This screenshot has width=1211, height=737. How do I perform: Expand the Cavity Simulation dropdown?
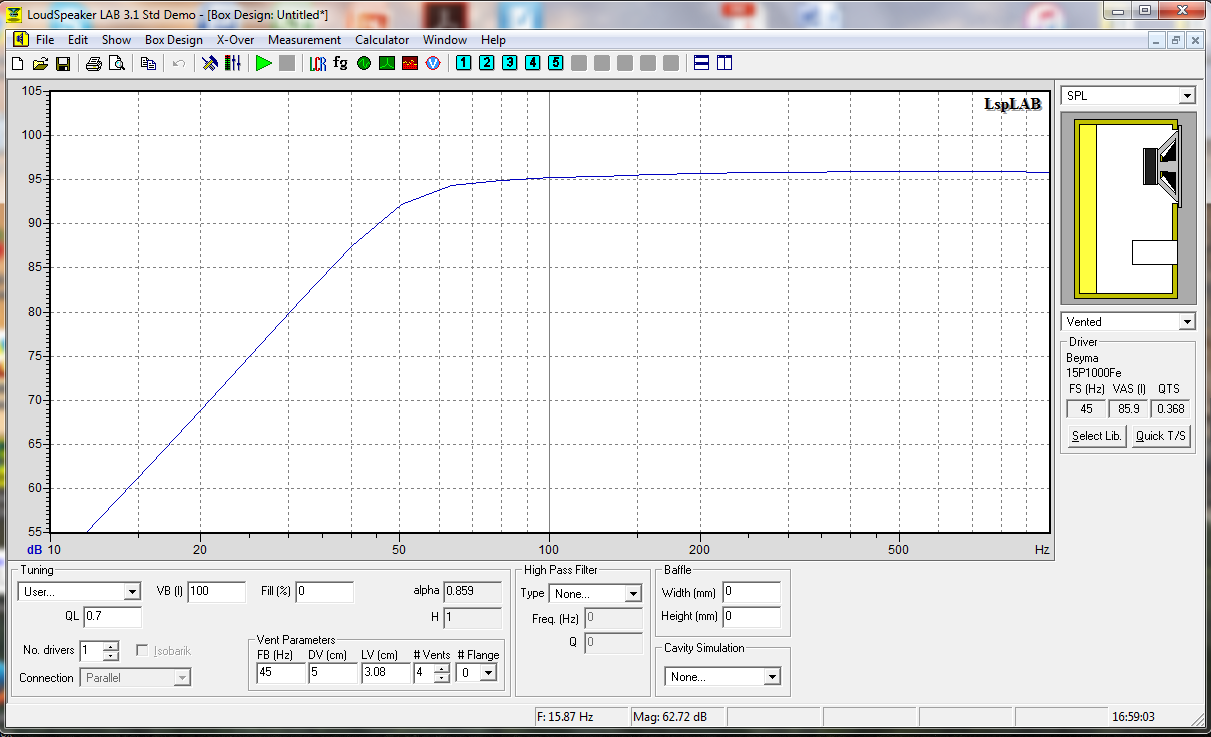[771, 677]
